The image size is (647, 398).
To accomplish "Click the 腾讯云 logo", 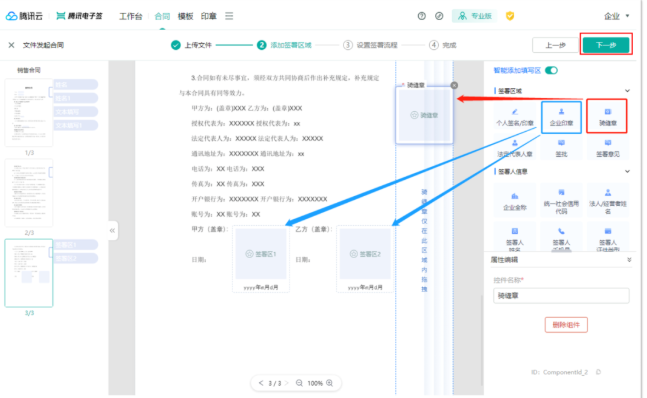I will [24, 16].
